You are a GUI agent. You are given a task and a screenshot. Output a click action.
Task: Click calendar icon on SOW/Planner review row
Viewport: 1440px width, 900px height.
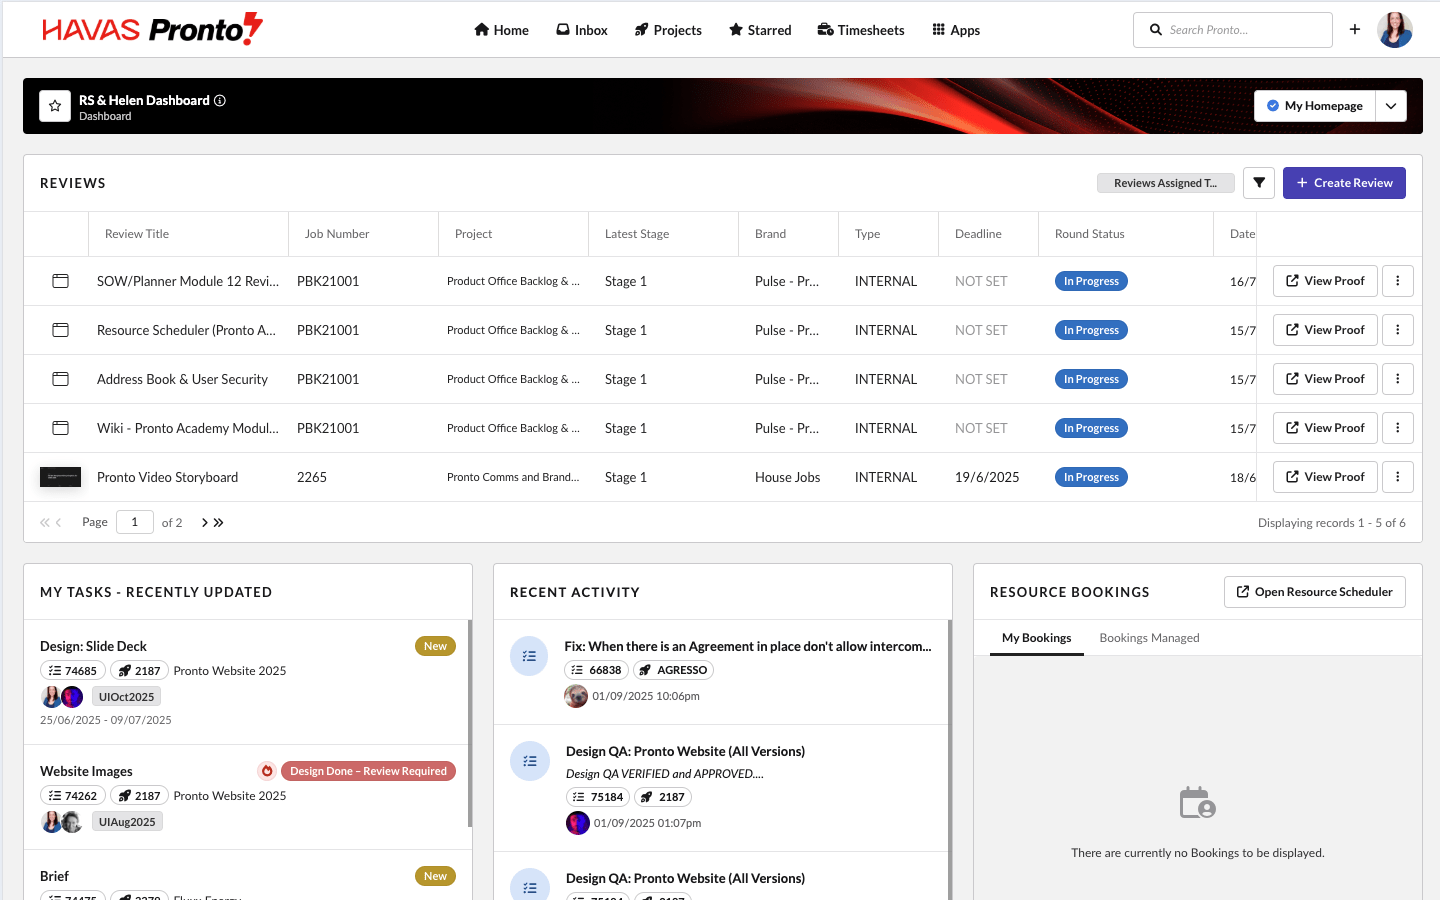coord(61,281)
